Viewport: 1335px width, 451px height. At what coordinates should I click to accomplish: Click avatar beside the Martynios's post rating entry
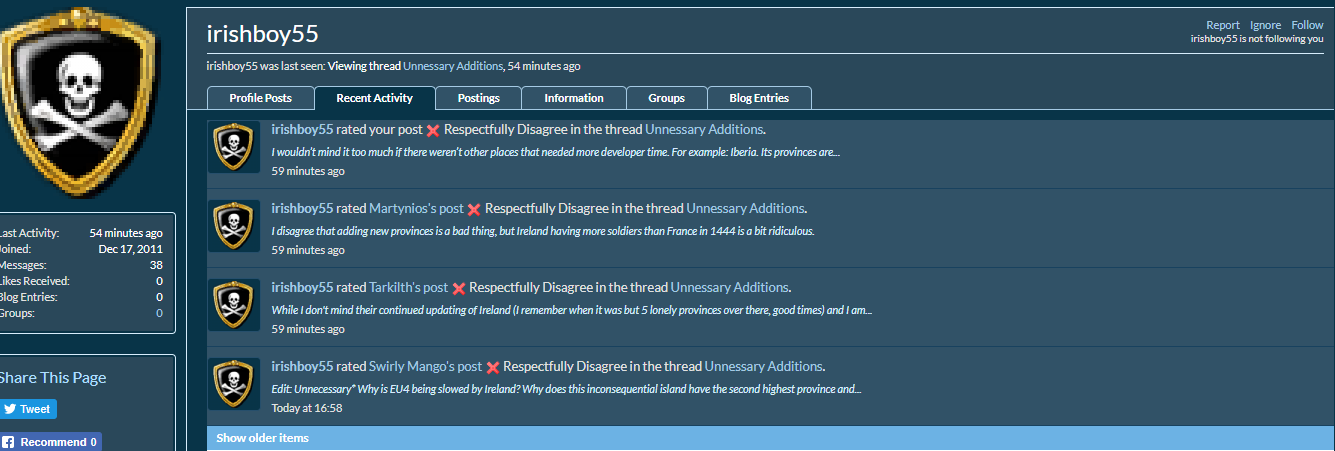233,225
